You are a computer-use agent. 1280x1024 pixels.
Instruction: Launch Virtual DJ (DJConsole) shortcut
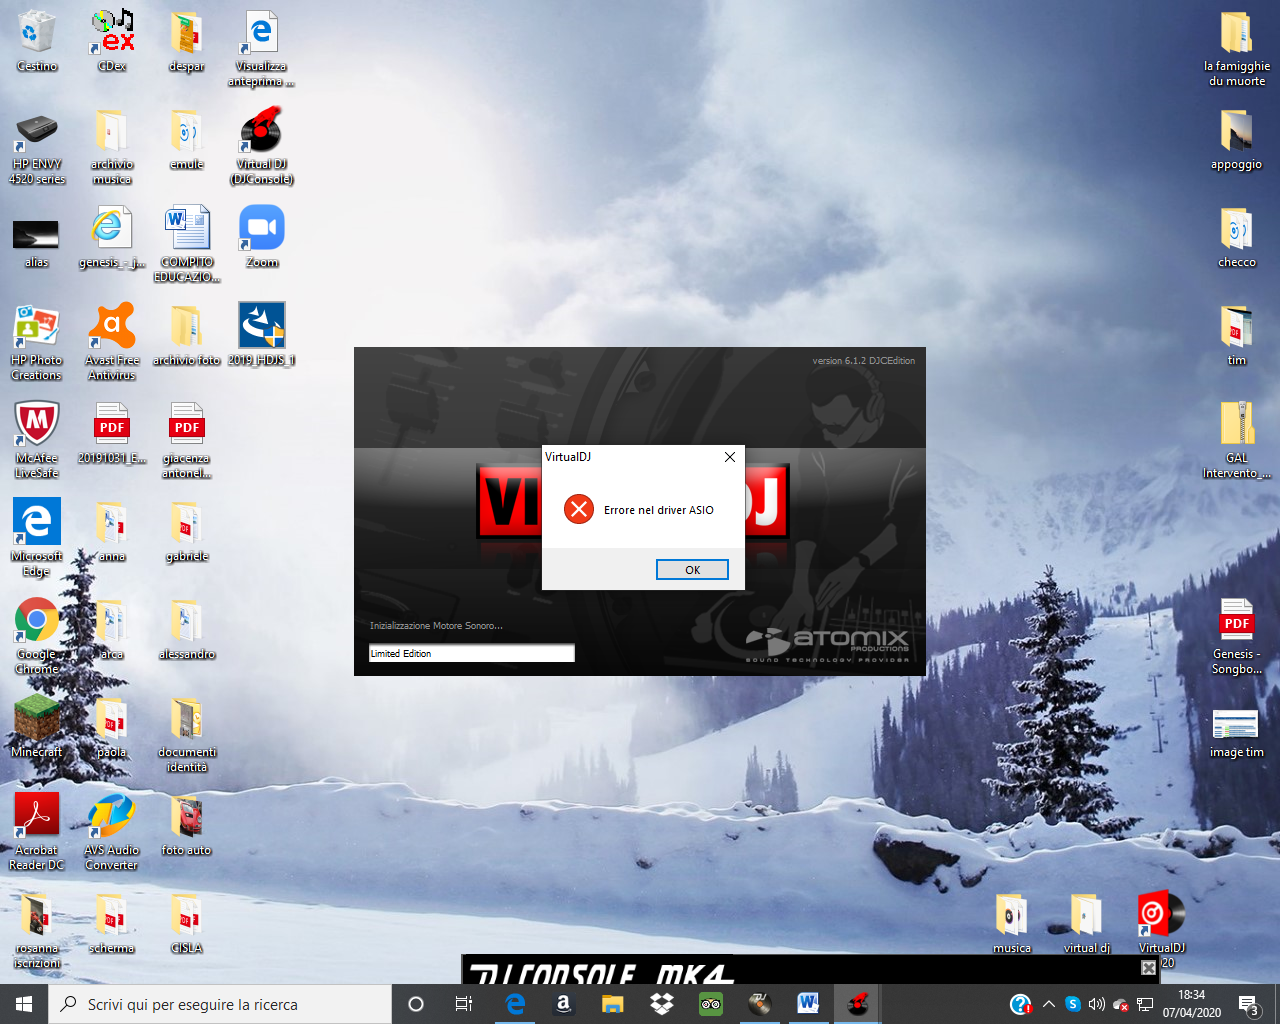tap(261, 147)
